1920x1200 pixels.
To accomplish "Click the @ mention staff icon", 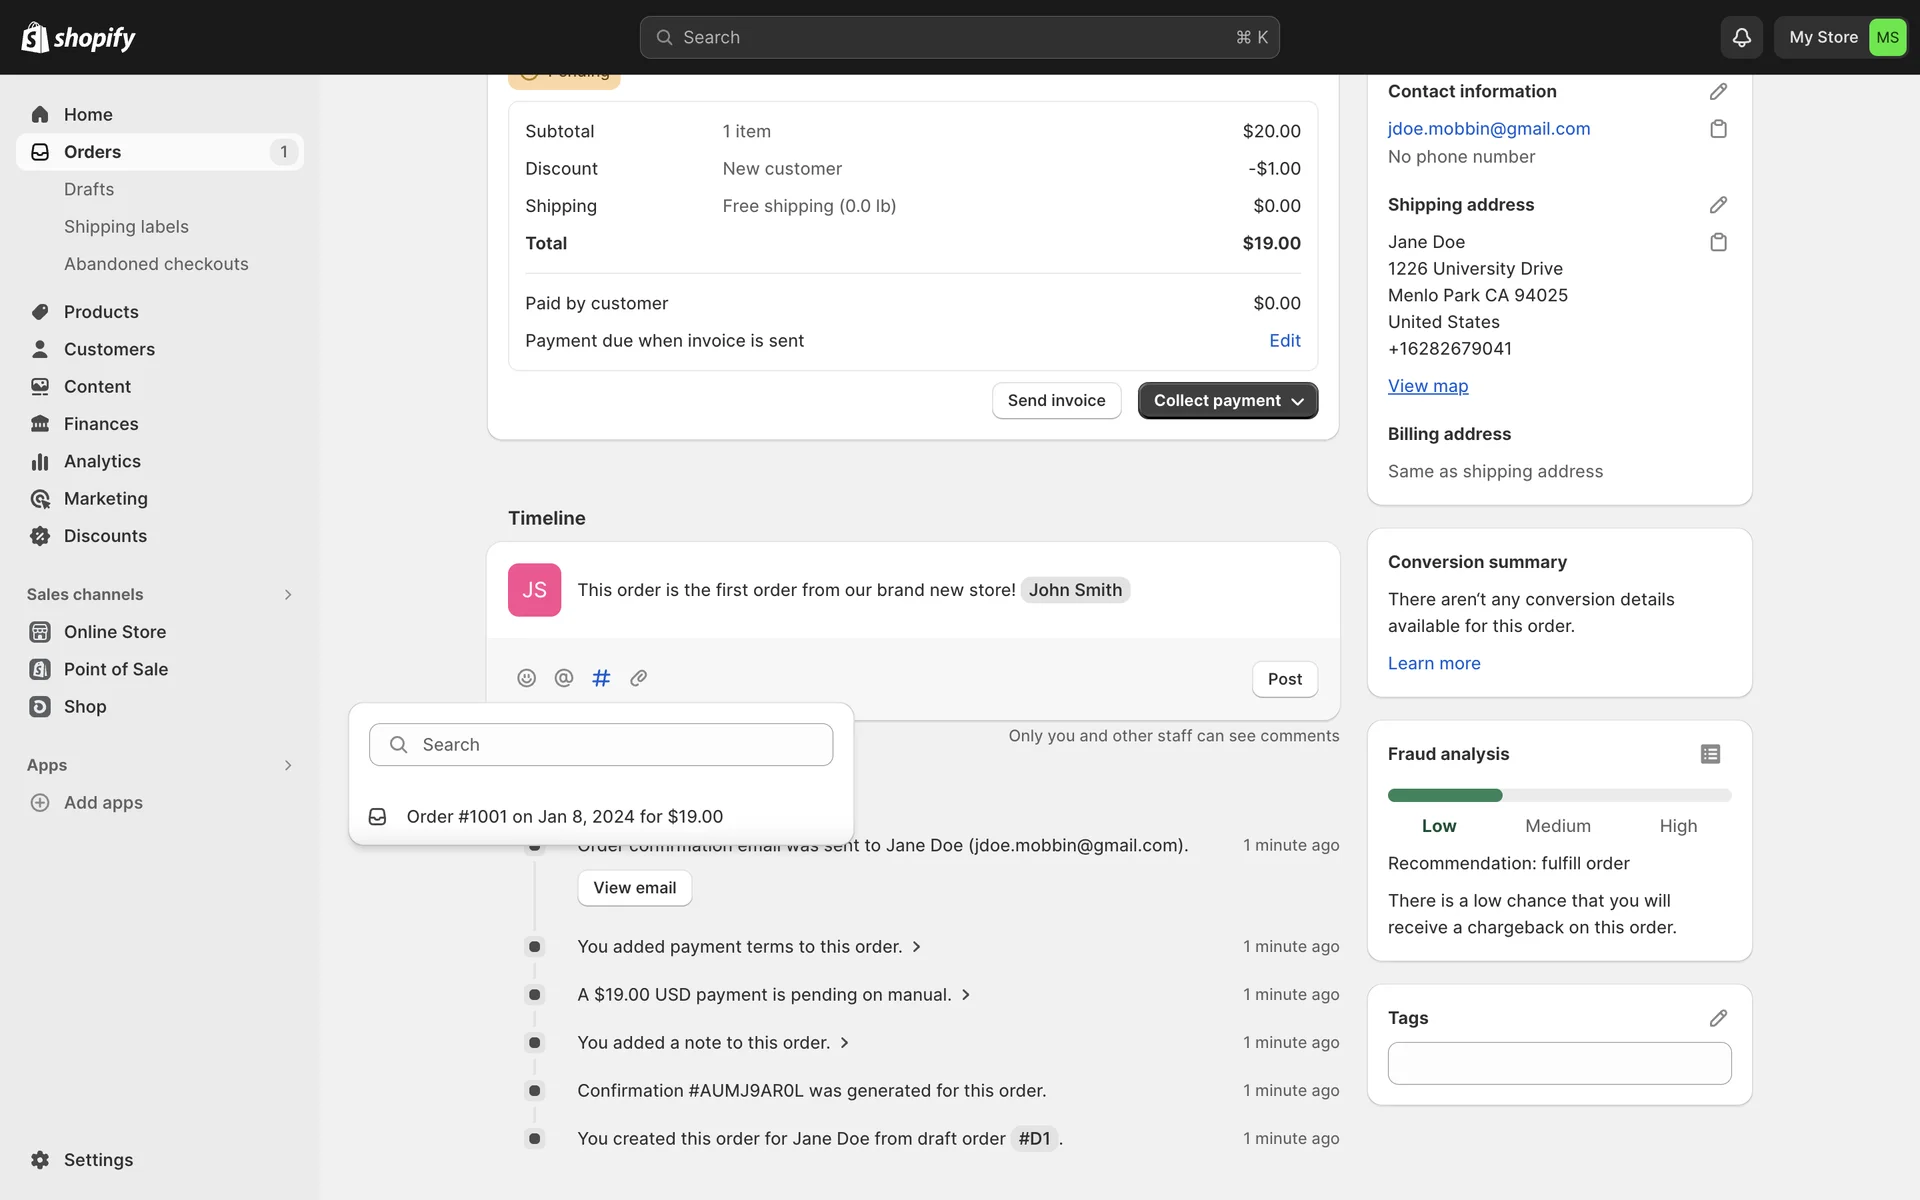I will (564, 678).
